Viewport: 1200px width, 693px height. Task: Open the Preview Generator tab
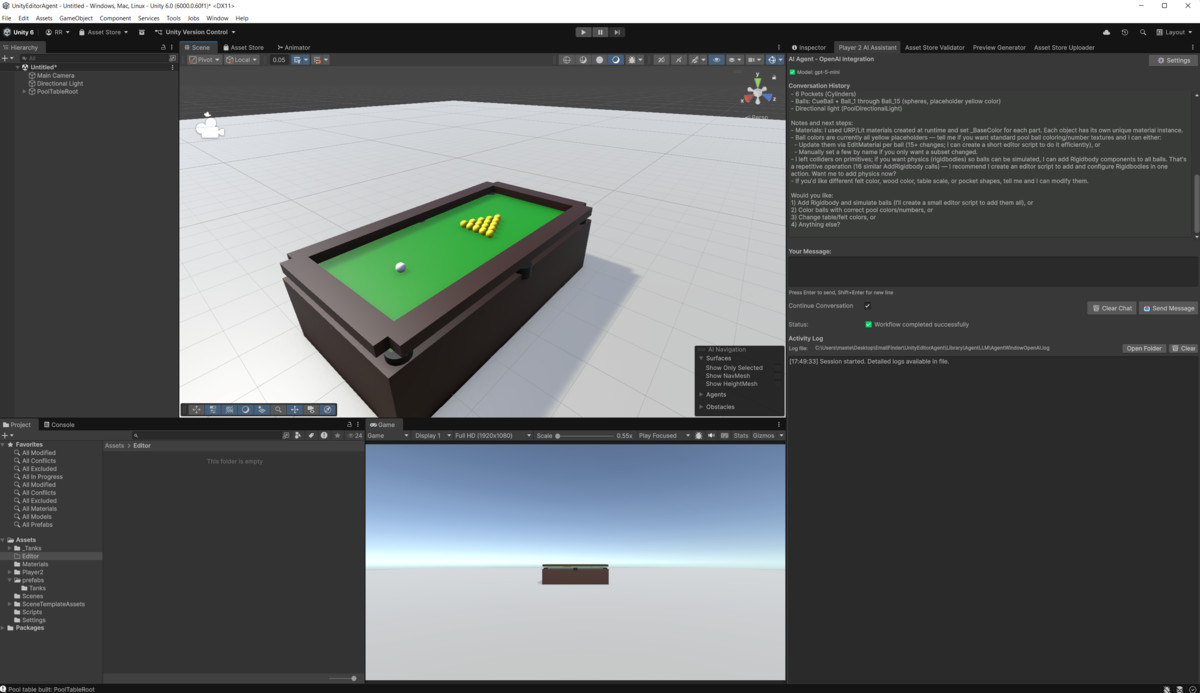(999, 47)
